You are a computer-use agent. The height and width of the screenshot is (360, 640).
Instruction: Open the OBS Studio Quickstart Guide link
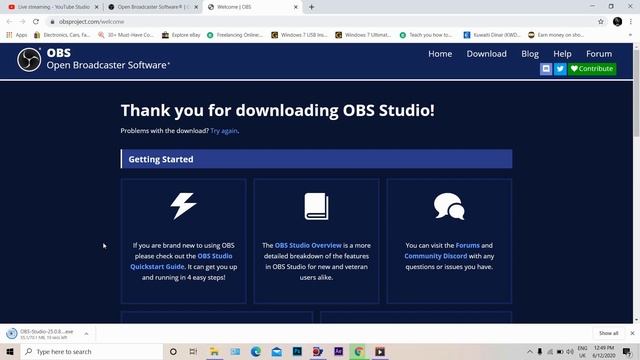(x=181, y=261)
